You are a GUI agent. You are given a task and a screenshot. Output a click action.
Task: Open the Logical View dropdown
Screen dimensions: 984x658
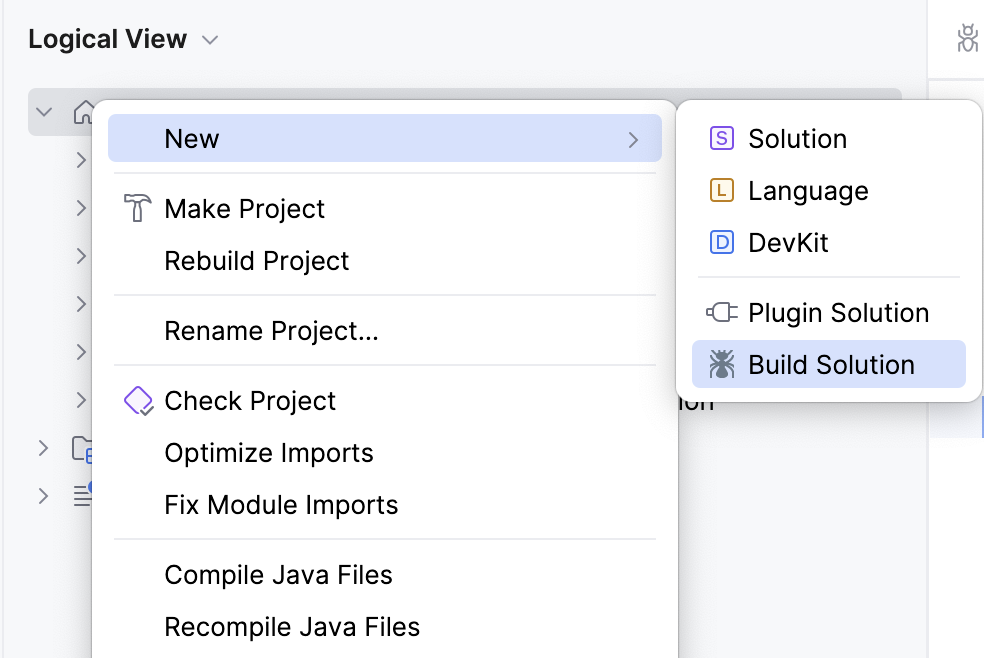(x=210, y=40)
